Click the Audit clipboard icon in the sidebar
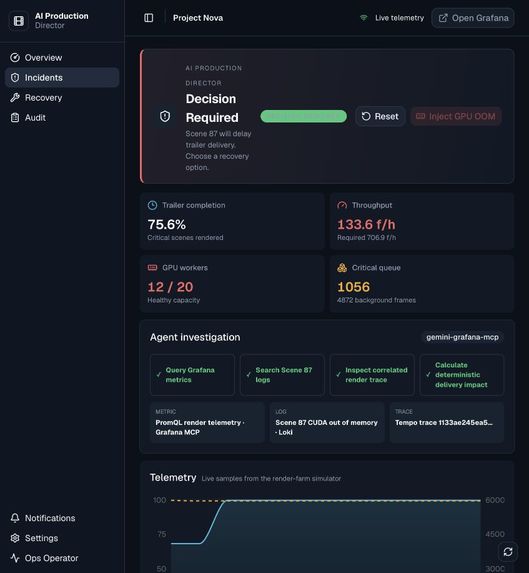The height and width of the screenshot is (573, 529). (x=15, y=118)
